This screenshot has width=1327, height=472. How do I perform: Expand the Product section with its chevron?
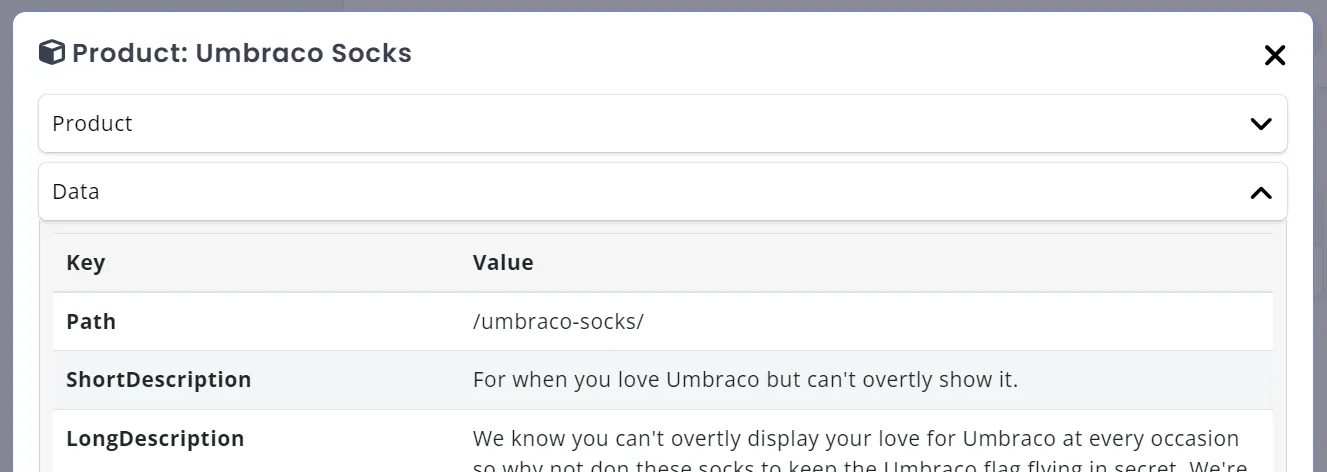coord(1260,124)
